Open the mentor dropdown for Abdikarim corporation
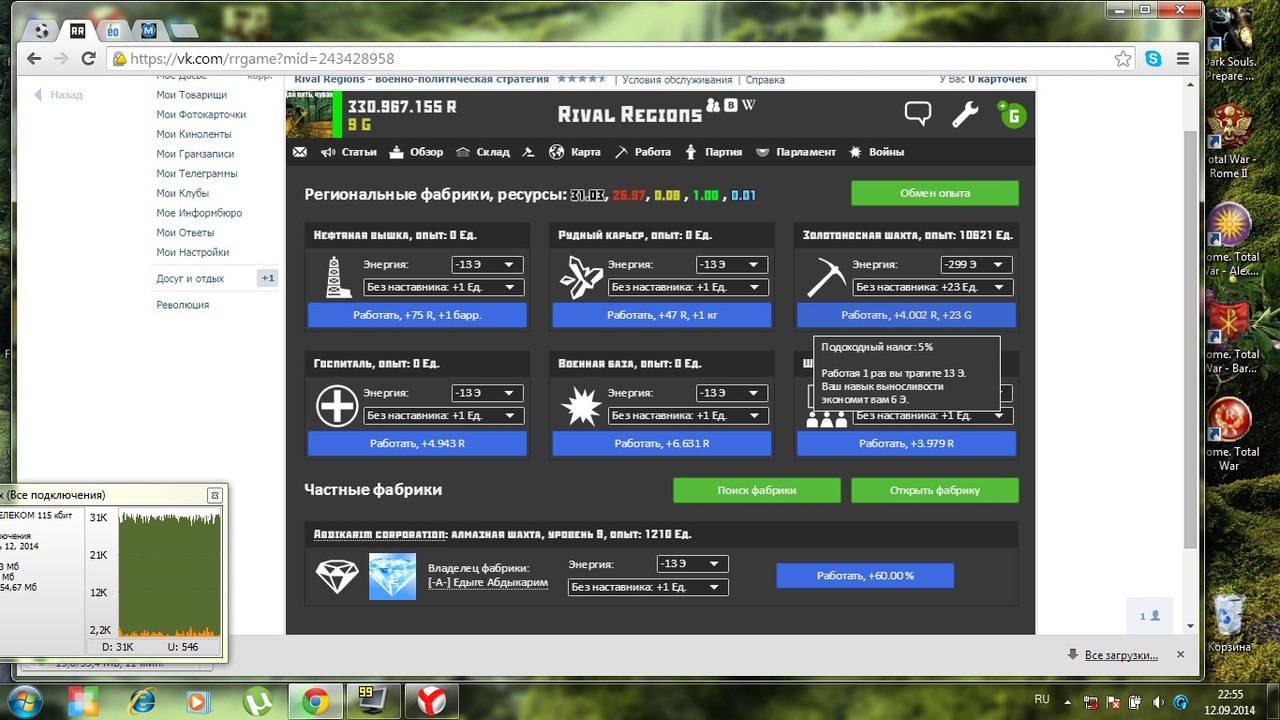Image resolution: width=1280 pixels, height=720 pixels. [x=648, y=587]
